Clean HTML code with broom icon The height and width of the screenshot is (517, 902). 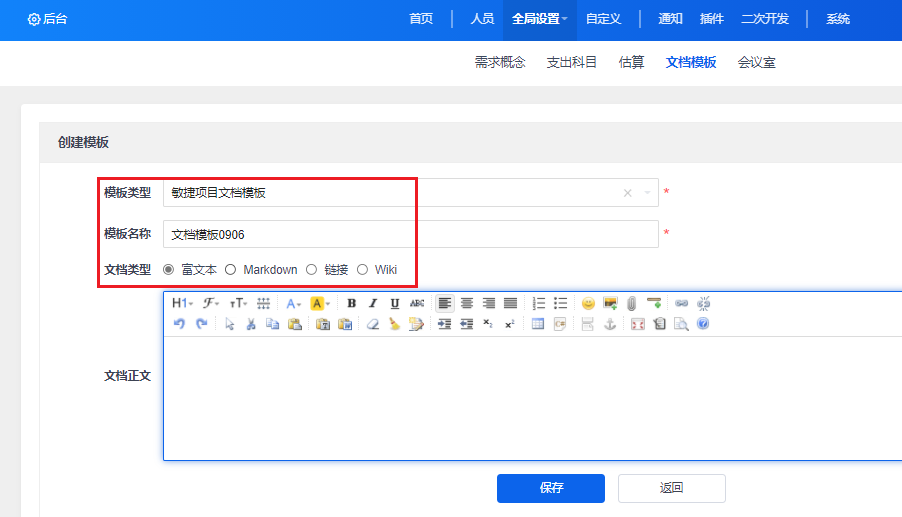pos(395,324)
